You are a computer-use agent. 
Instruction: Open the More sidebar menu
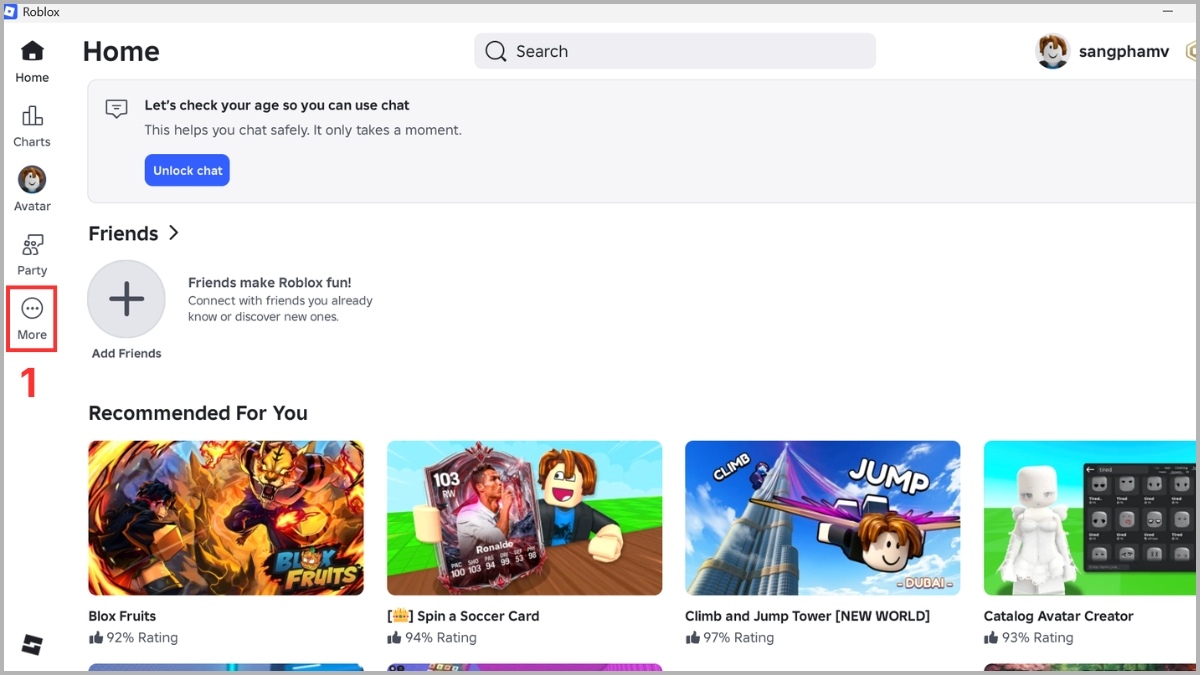(32, 319)
